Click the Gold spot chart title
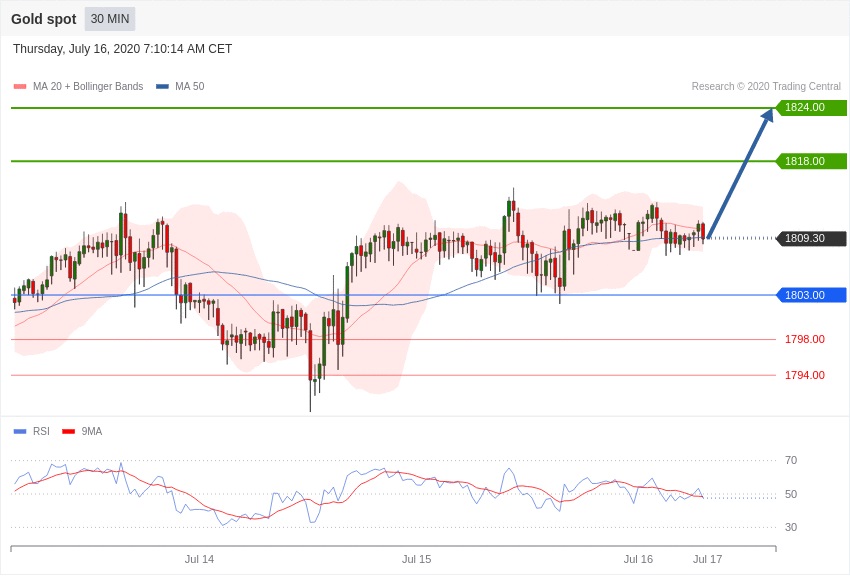Image resolution: width=850 pixels, height=576 pixels. coord(43,19)
